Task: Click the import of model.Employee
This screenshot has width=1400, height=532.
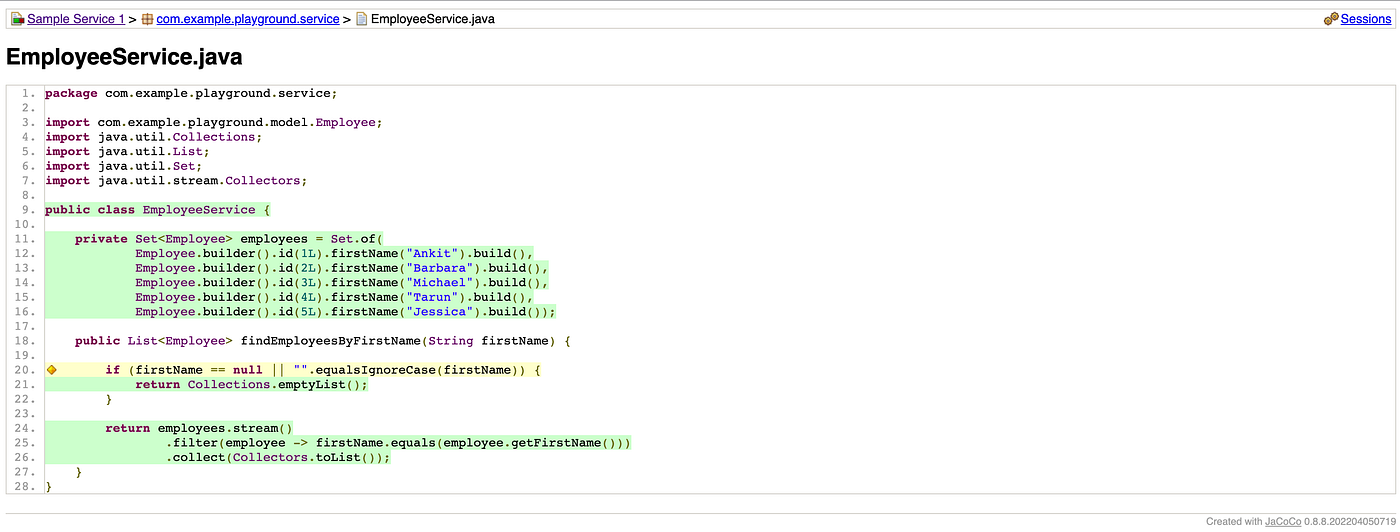Action: [214, 123]
